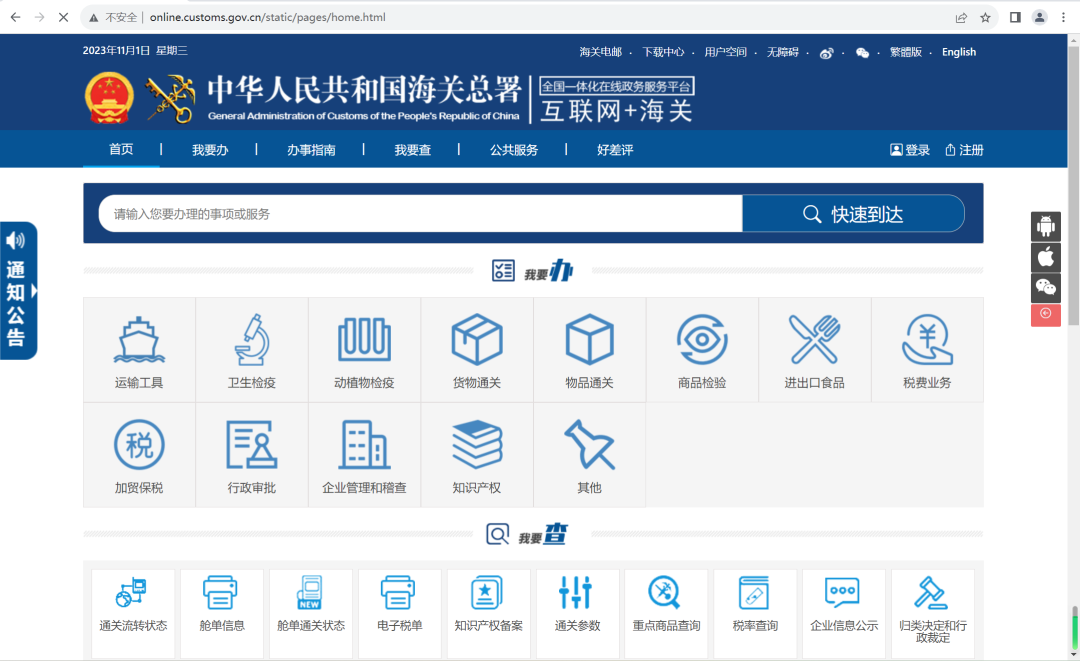
Task: Click the 注册 register link
Action: point(964,150)
